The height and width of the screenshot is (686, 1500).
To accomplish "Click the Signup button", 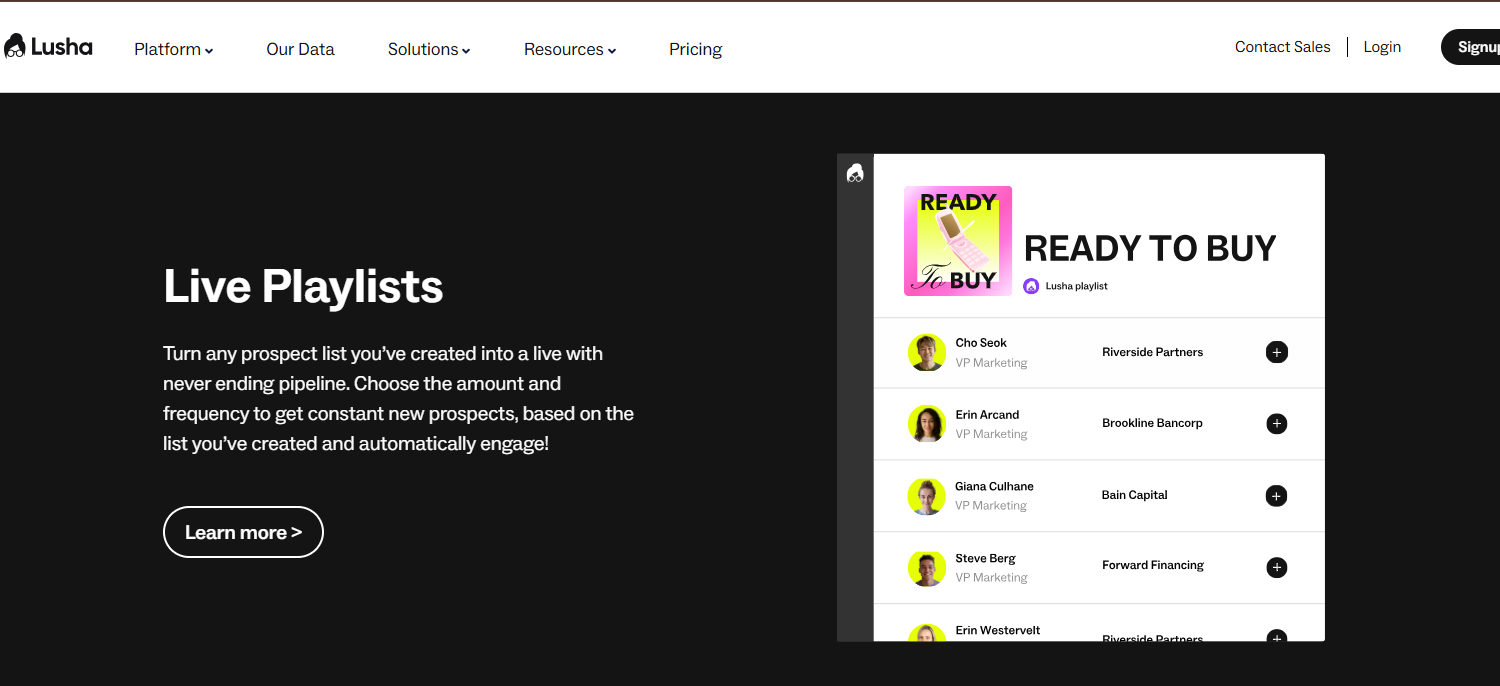I will (x=1471, y=47).
